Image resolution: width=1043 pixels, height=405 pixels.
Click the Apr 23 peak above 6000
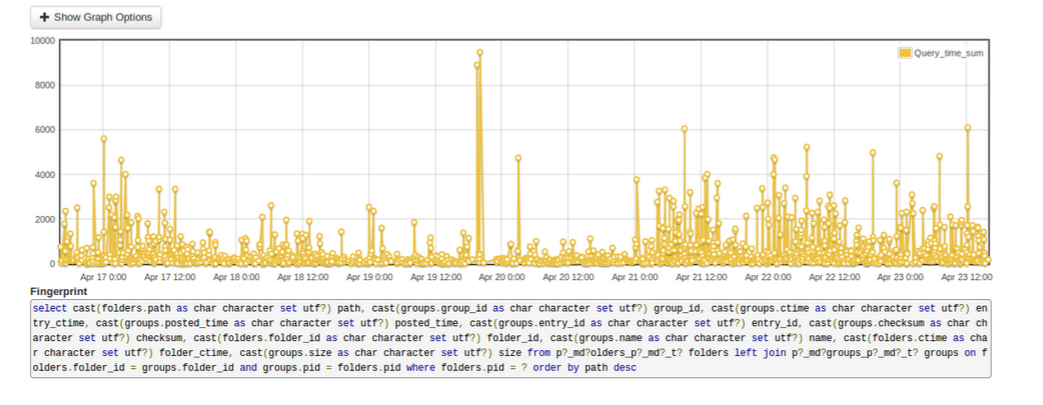tap(967, 128)
